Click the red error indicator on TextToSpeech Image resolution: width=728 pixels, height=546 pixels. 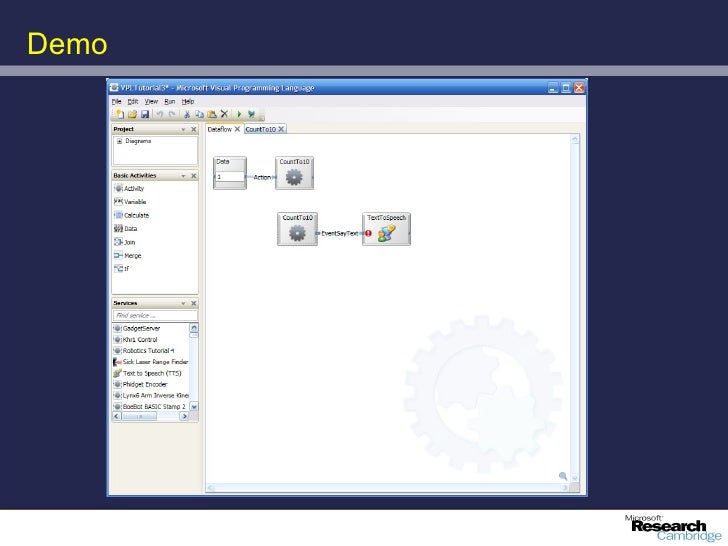pos(368,234)
